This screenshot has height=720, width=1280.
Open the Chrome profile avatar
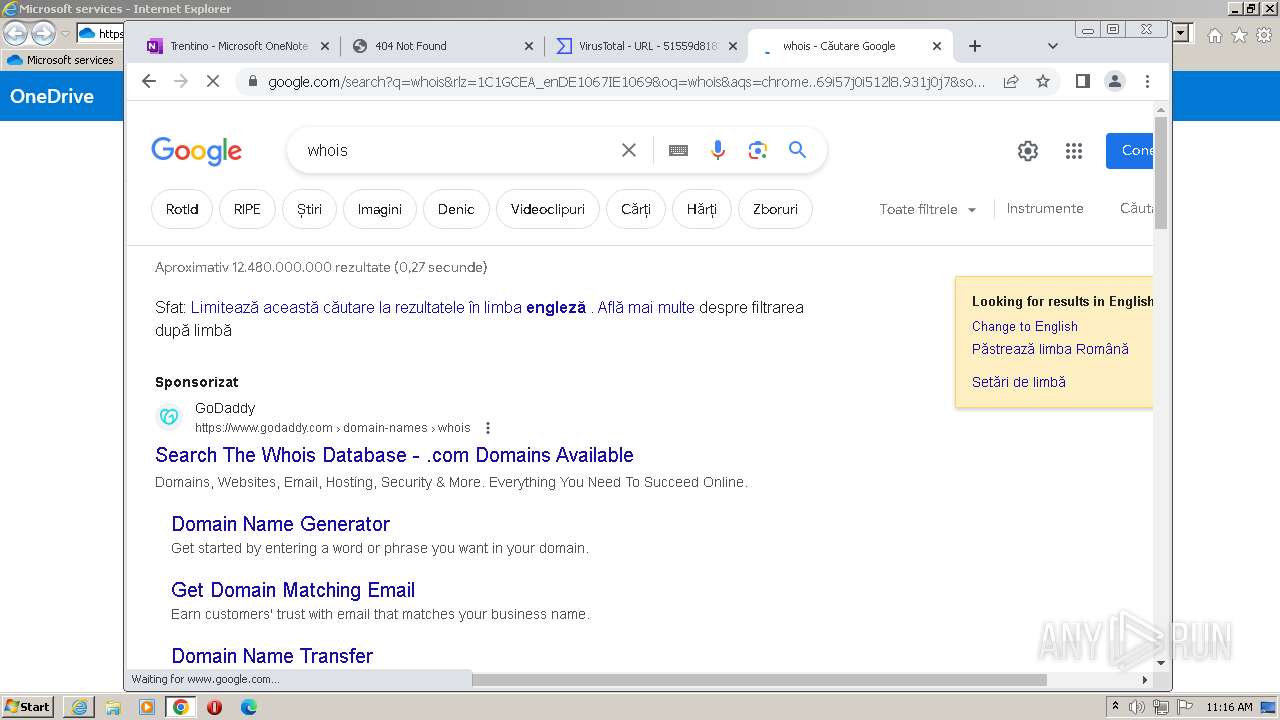click(1114, 81)
